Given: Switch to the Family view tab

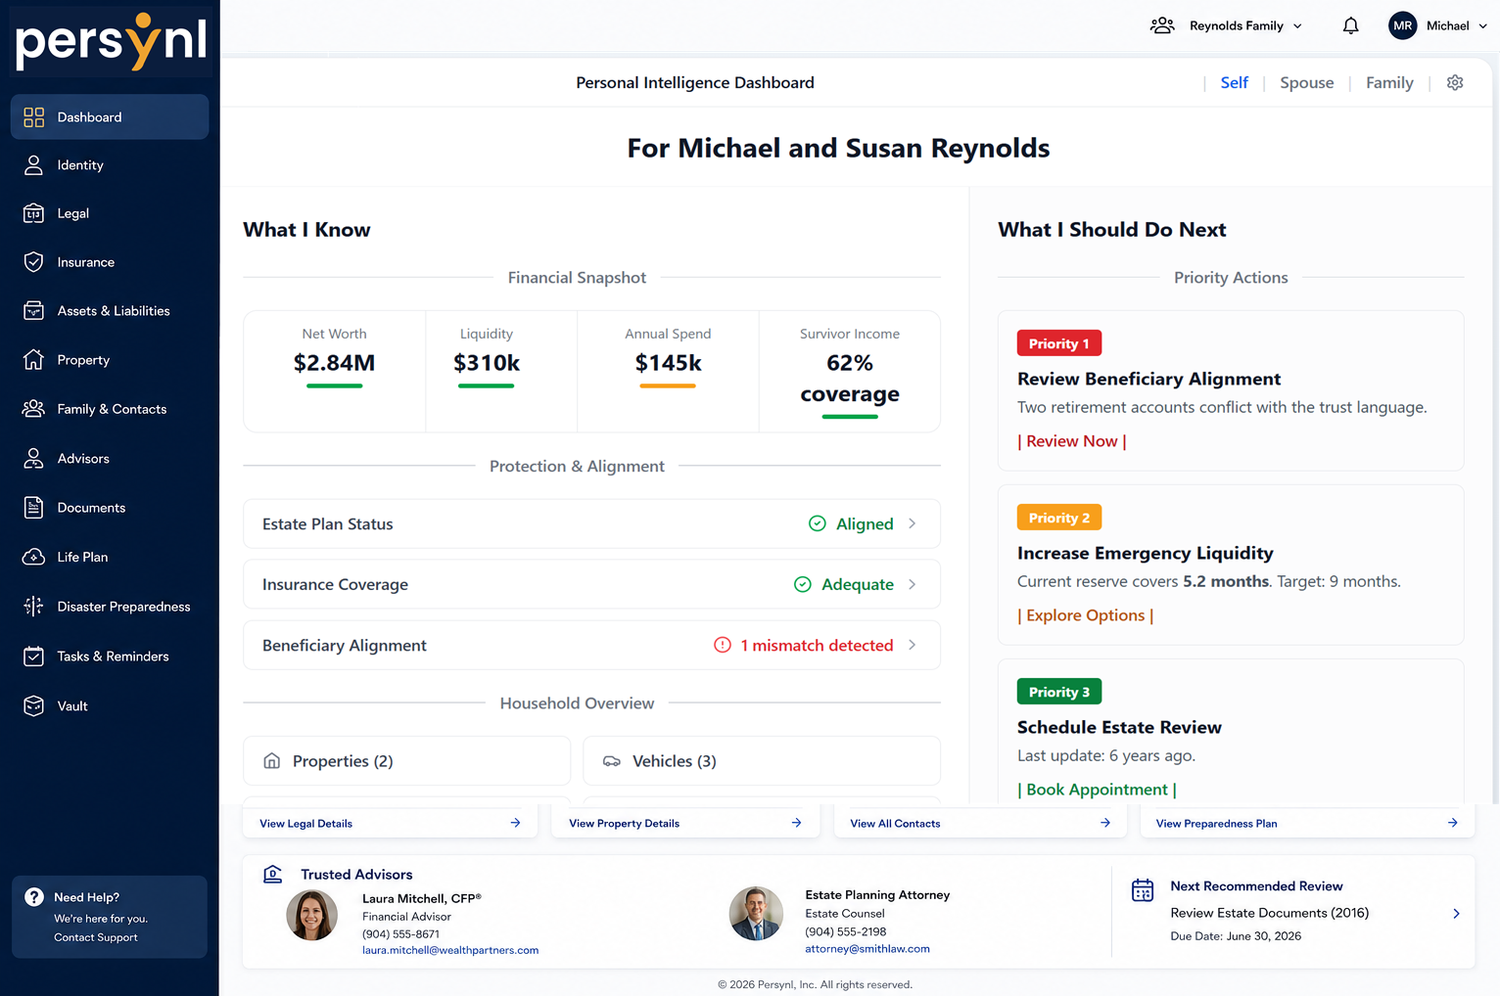Looking at the screenshot, I should coord(1389,83).
